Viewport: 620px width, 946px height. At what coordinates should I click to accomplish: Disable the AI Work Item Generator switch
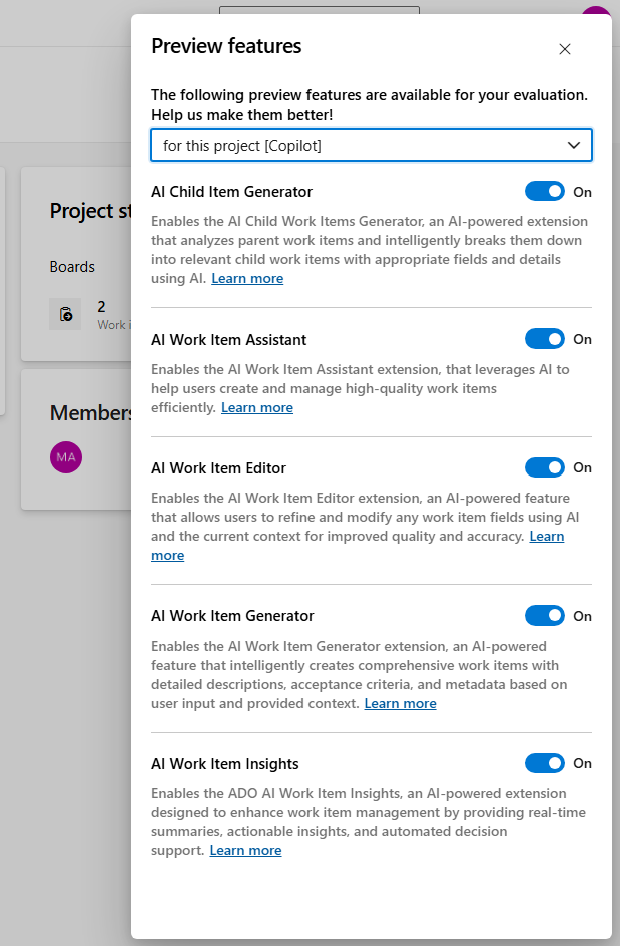pos(544,615)
